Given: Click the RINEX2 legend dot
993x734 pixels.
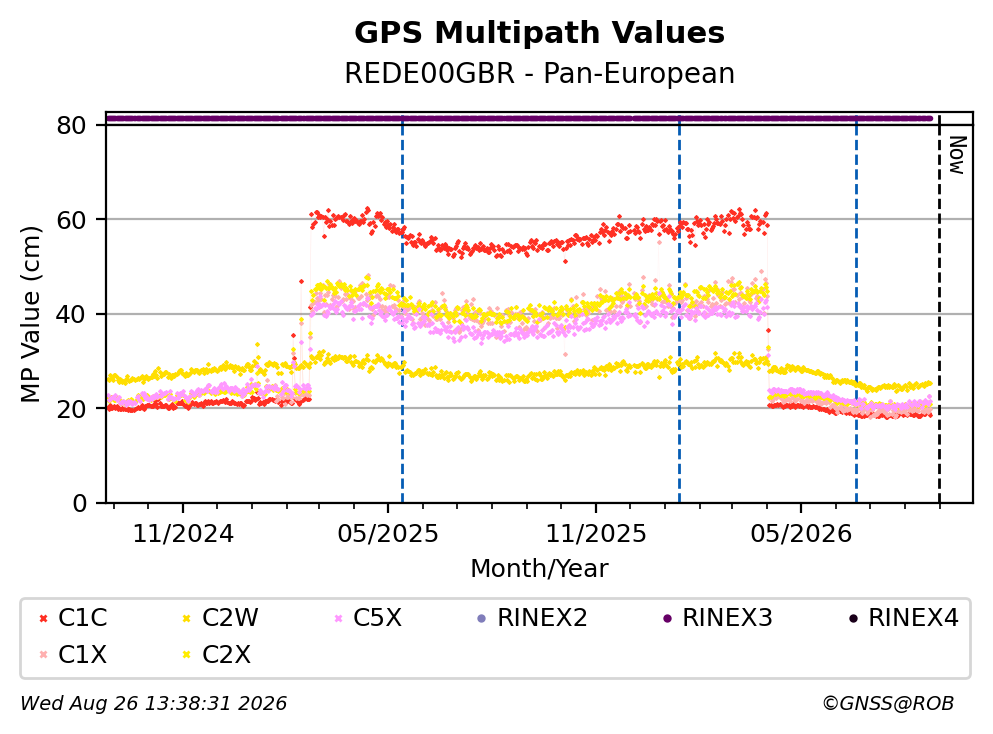Looking at the screenshot, I should (481, 618).
